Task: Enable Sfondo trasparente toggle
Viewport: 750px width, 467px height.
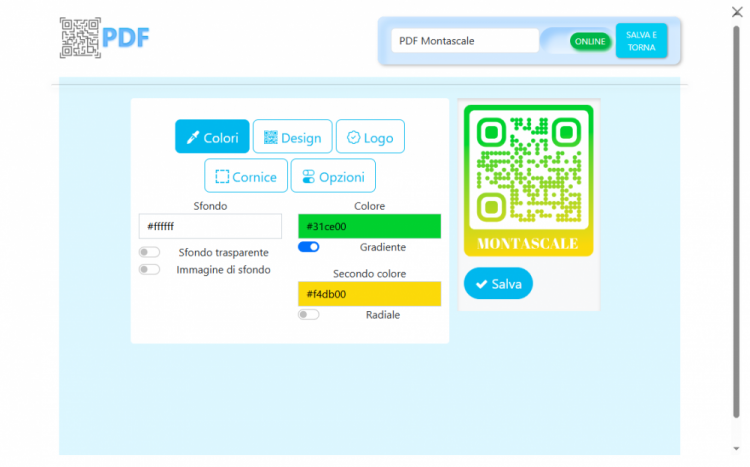Action: [x=149, y=252]
